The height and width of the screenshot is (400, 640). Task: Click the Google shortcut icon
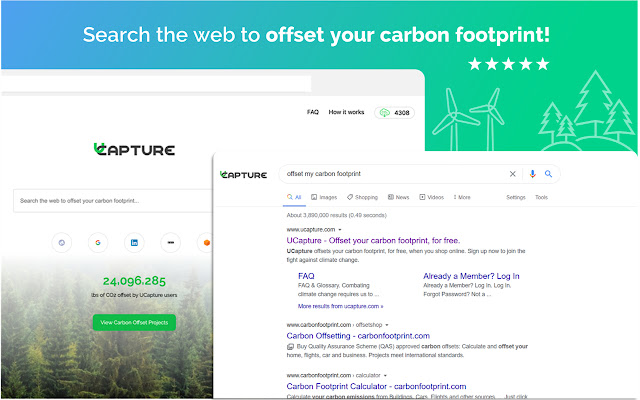pos(98,243)
